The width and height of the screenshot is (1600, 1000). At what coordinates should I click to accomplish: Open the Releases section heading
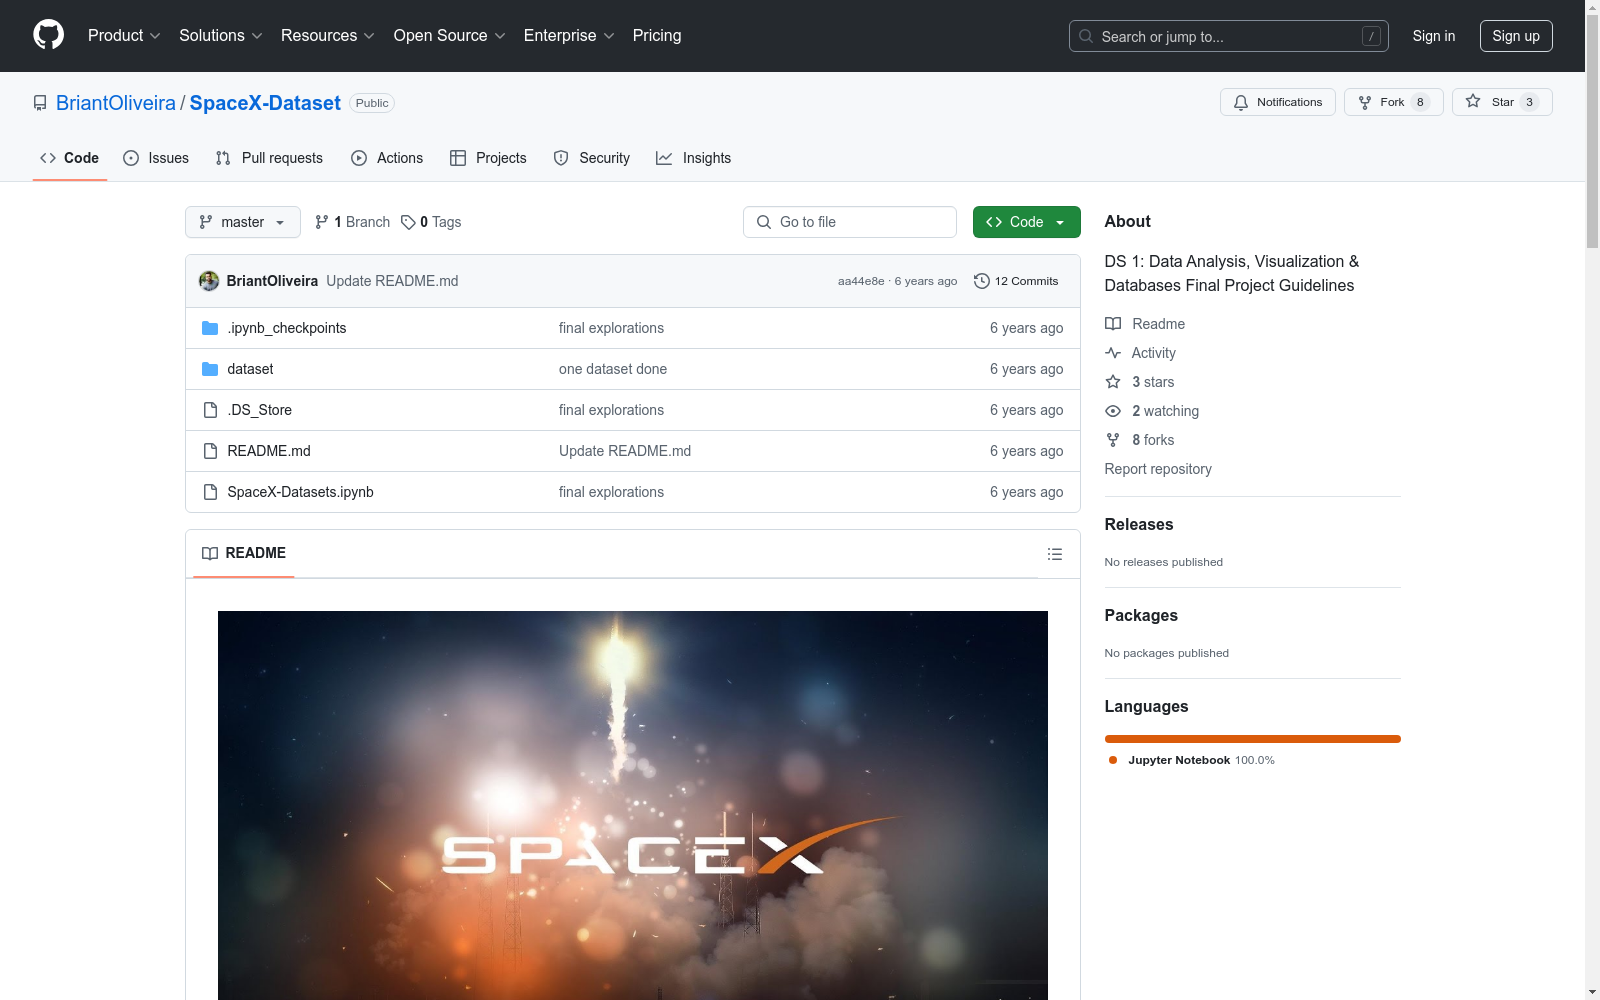click(1139, 524)
